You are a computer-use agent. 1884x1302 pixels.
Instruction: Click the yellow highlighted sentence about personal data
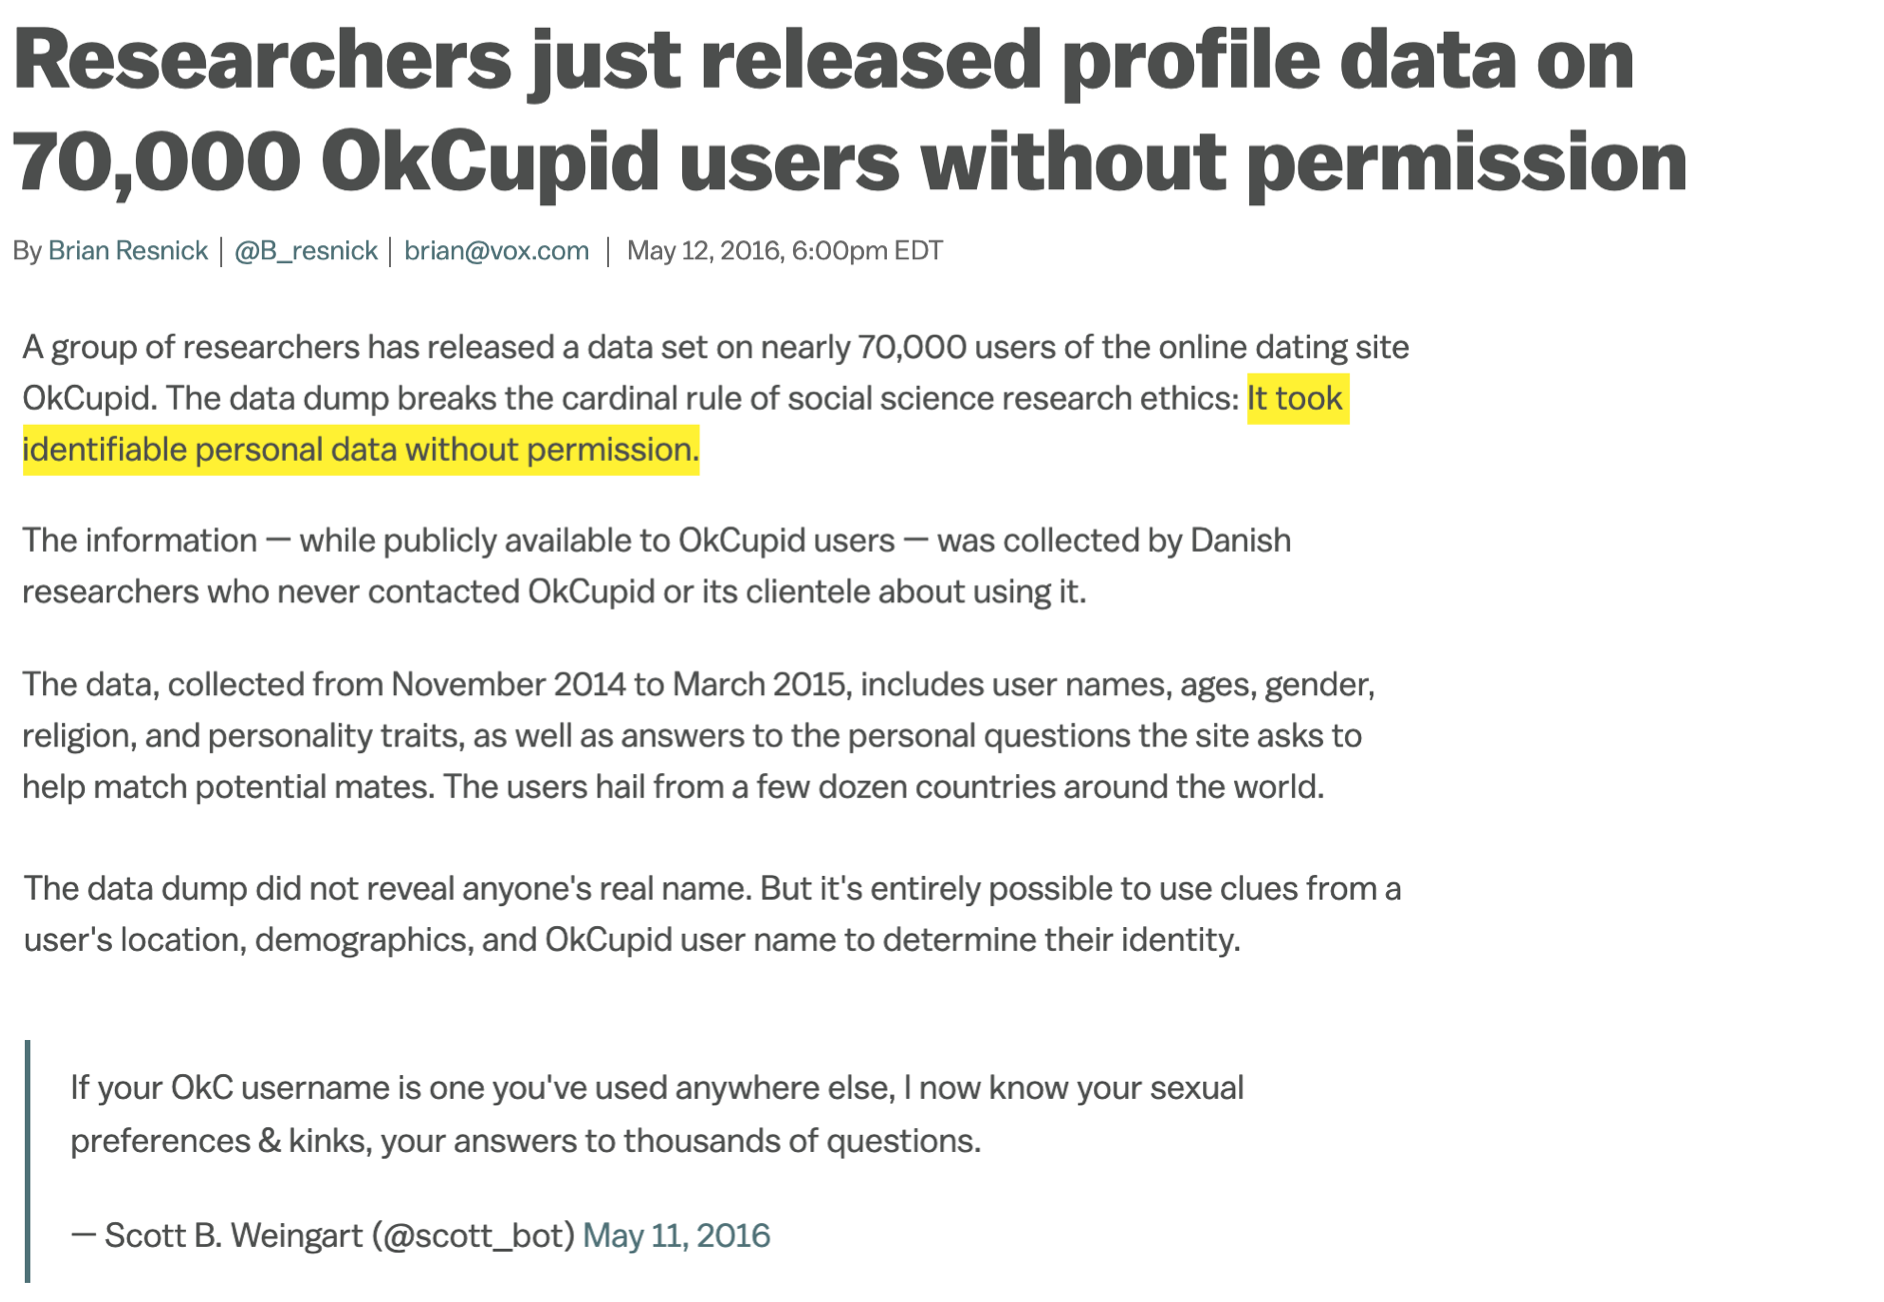point(360,450)
